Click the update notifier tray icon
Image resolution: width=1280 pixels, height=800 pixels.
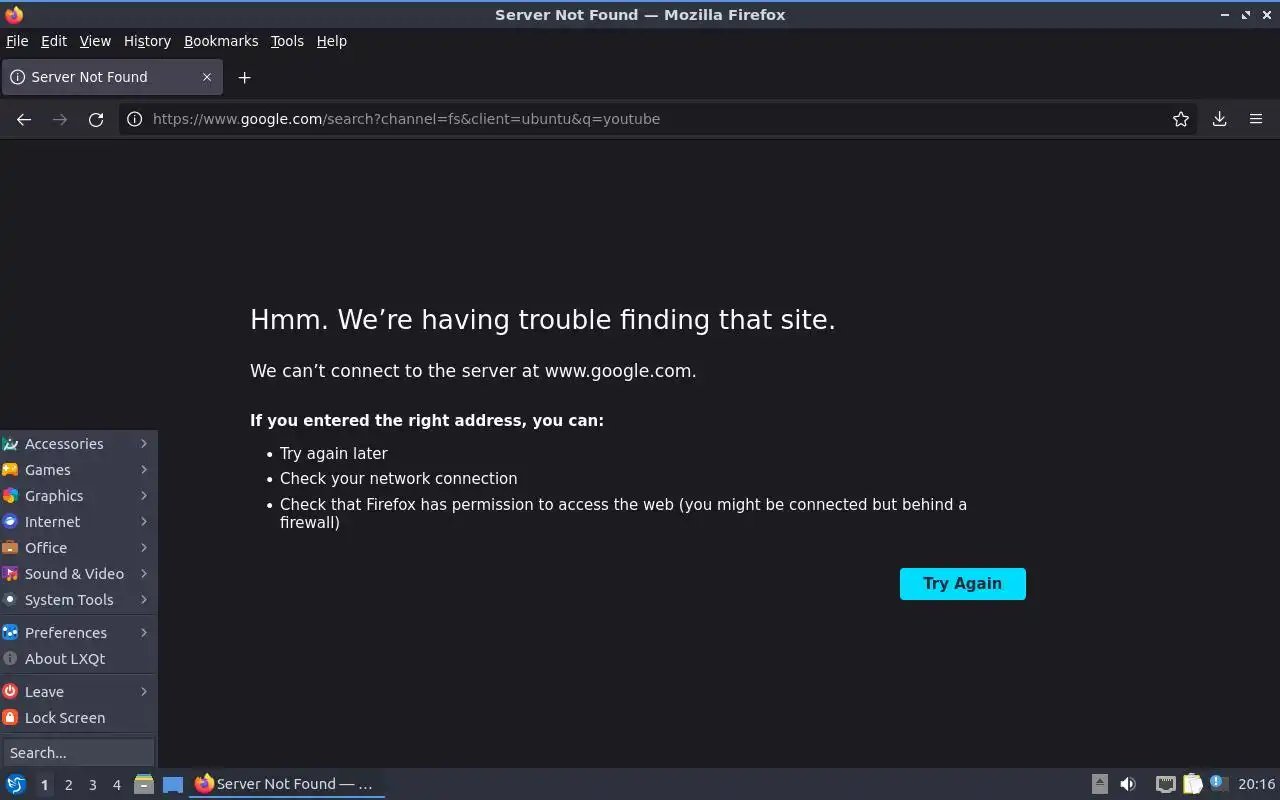1218,783
